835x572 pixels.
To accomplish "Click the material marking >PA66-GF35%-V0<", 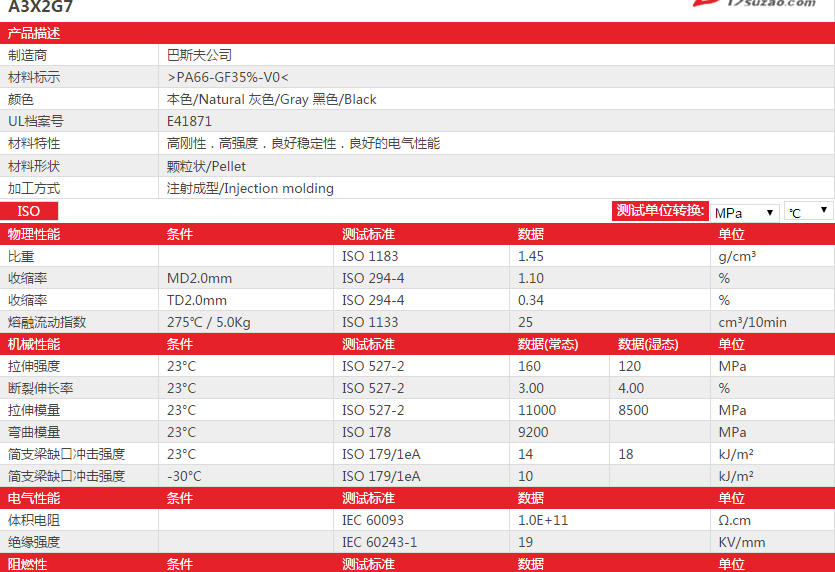I will coord(227,77).
